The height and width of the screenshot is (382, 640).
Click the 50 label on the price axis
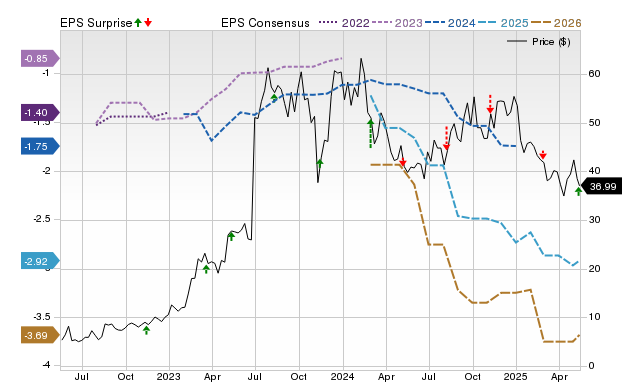coord(594,123)
